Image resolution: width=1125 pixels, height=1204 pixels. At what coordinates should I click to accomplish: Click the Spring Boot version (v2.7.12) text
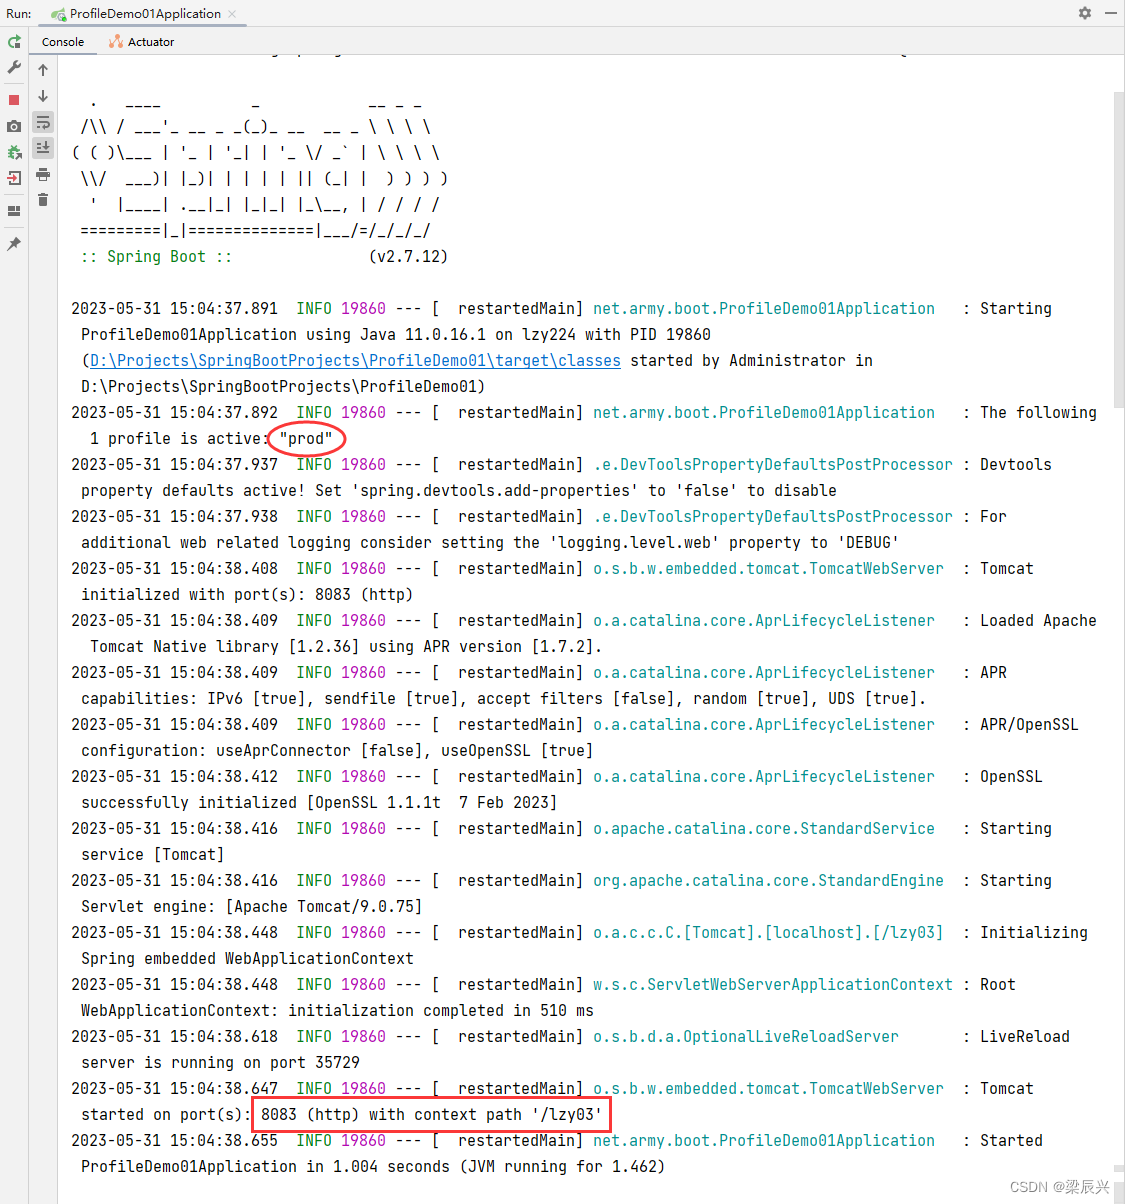click(408, 257)
